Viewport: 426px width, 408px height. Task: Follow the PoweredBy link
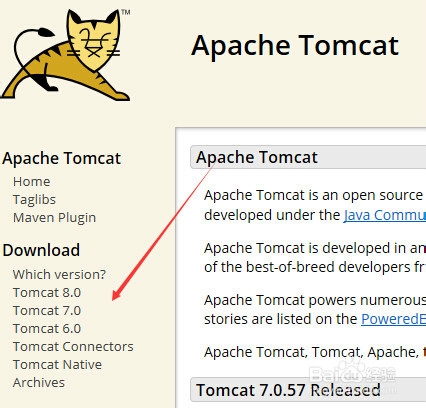tap(393, 319)
